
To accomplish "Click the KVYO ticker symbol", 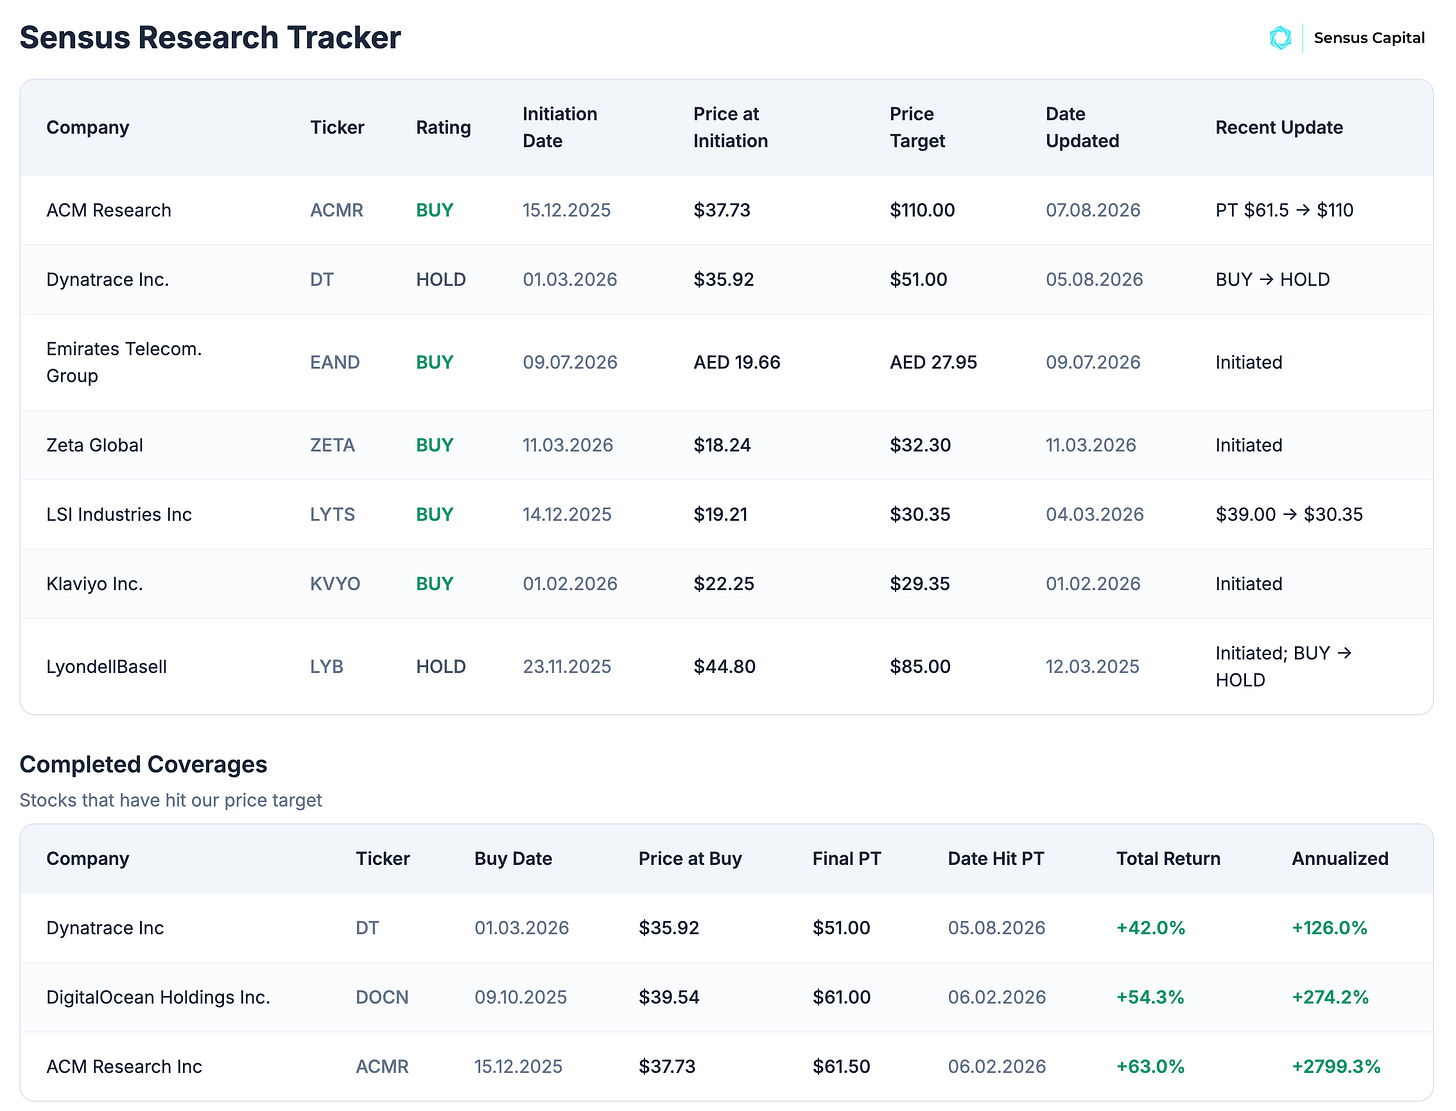I will [335, 584].
